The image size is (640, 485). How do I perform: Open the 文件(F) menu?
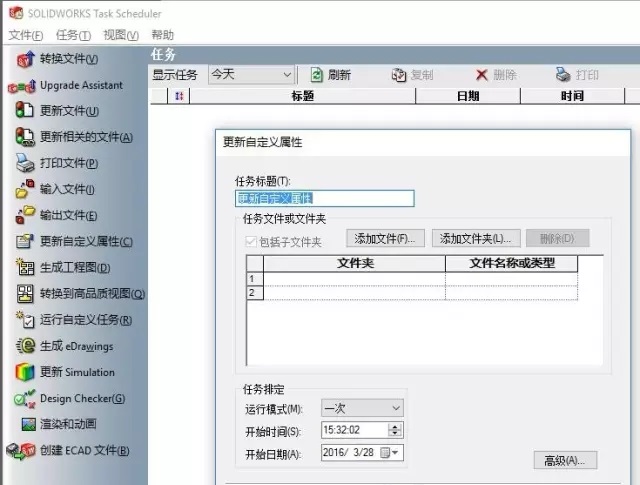tap(26, 35)
